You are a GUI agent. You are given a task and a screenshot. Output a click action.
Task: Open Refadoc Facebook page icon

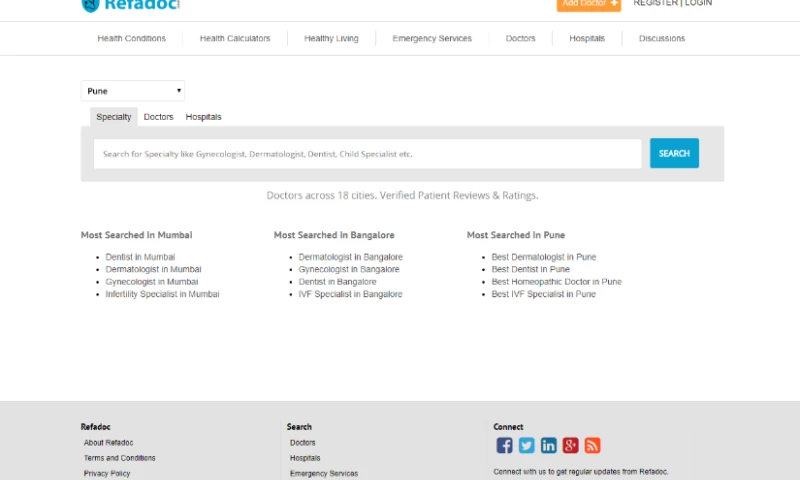pos(504,445)
